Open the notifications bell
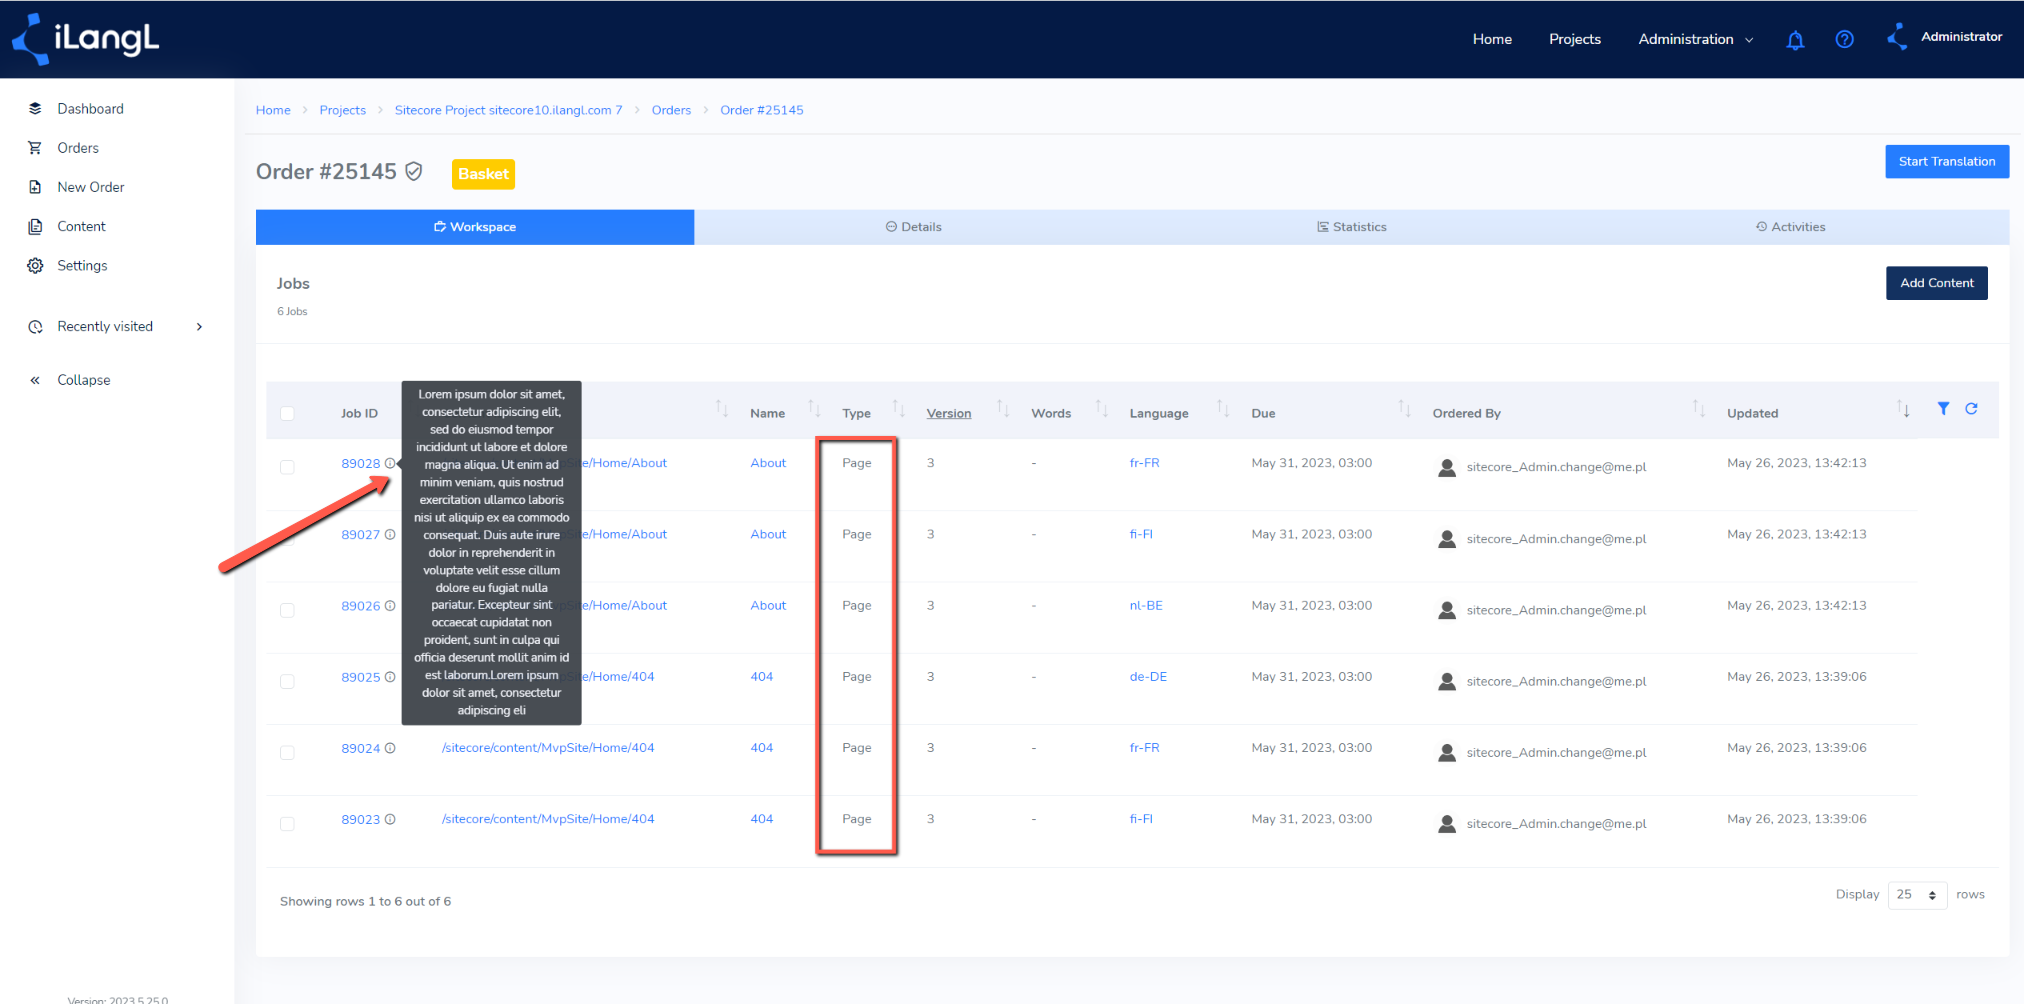Screen dimensions: 2024x1004 (x=1795, y=40)
